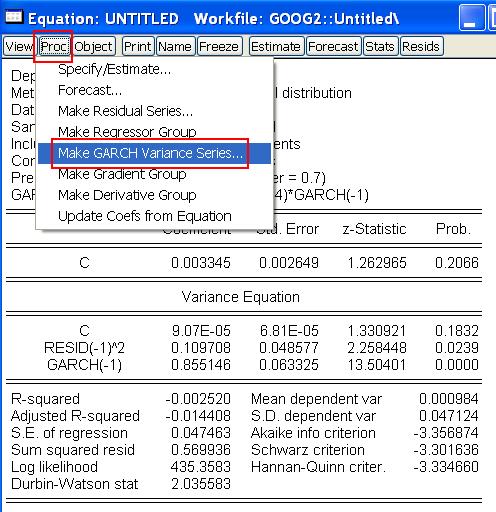Image resolution: width=496 pixels, height=512 pixels.
Task: Click the equation window icon in title bar
Action: [x=14, y=17]
